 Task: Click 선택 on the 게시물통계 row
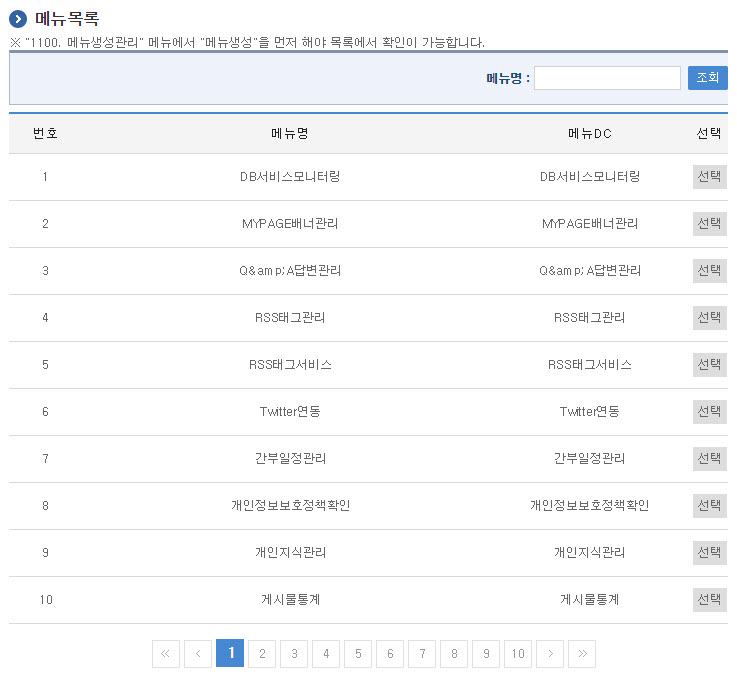pos(709,600)
